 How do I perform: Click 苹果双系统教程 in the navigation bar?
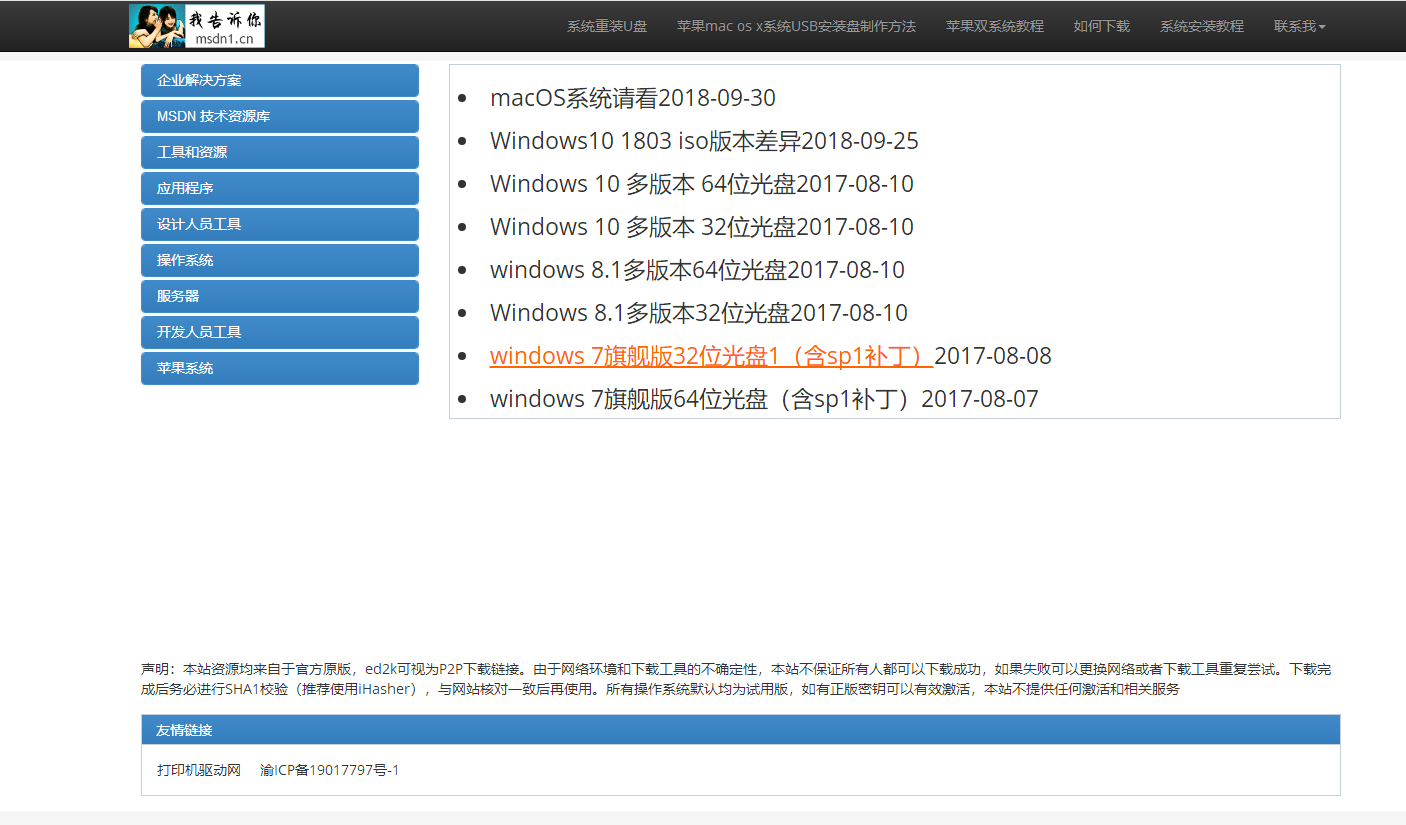pyautogui.click(x=995, y=27)
